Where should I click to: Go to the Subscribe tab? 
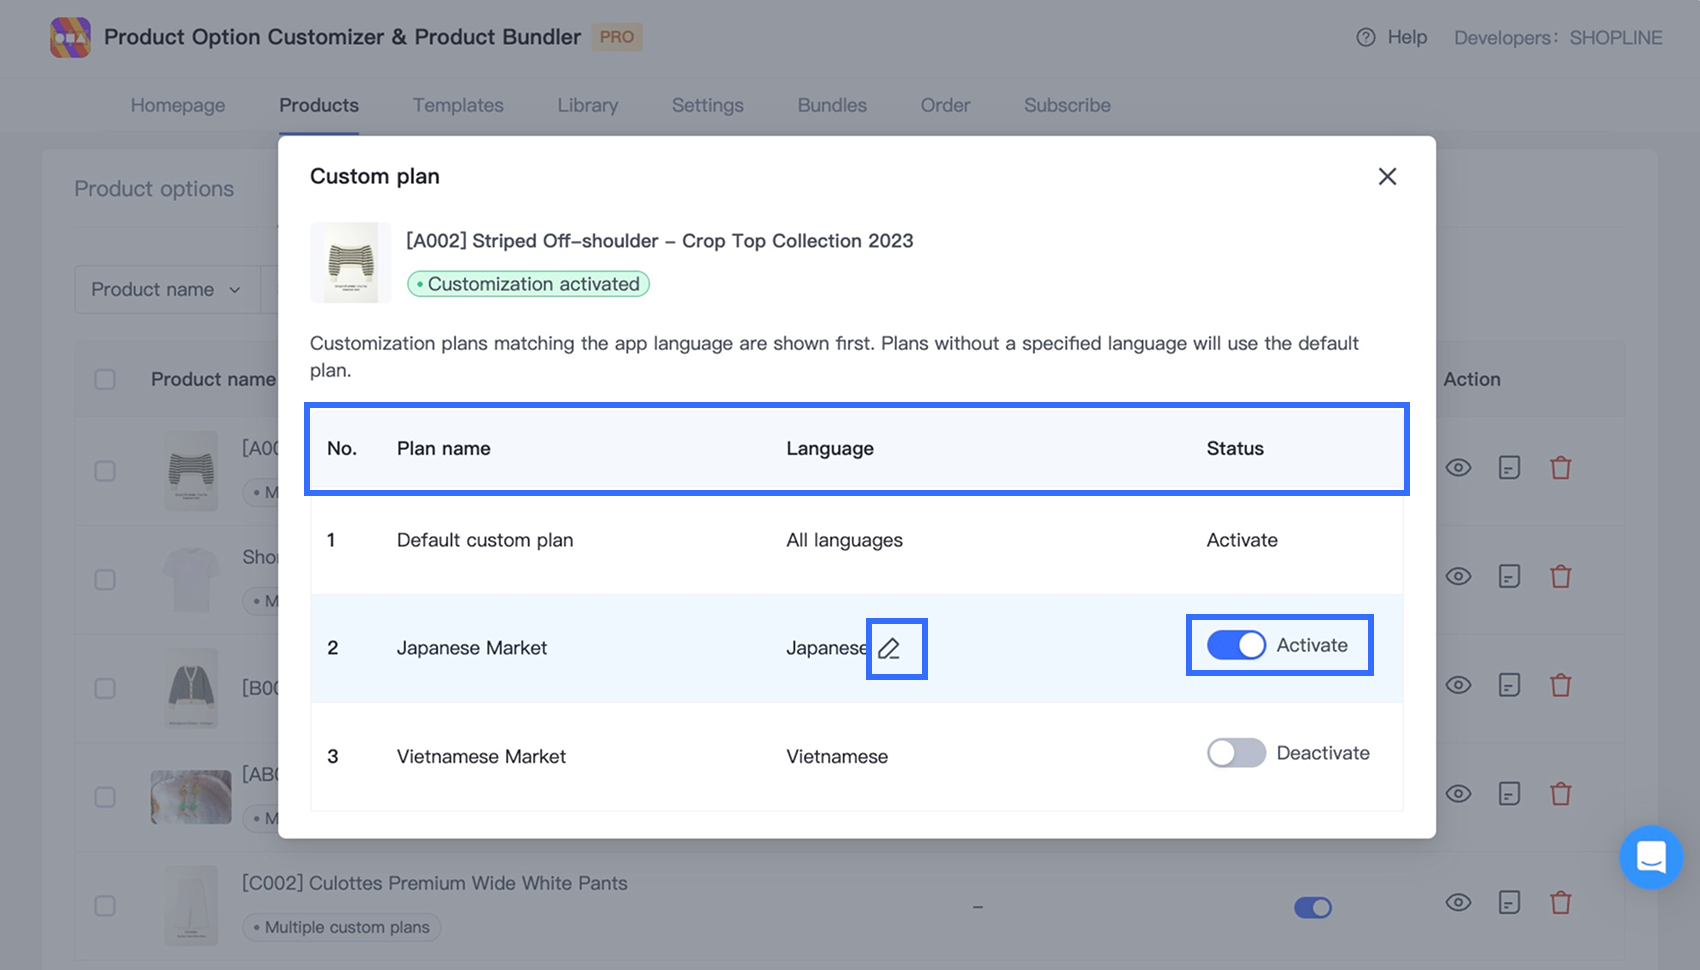pos(1067,105)
